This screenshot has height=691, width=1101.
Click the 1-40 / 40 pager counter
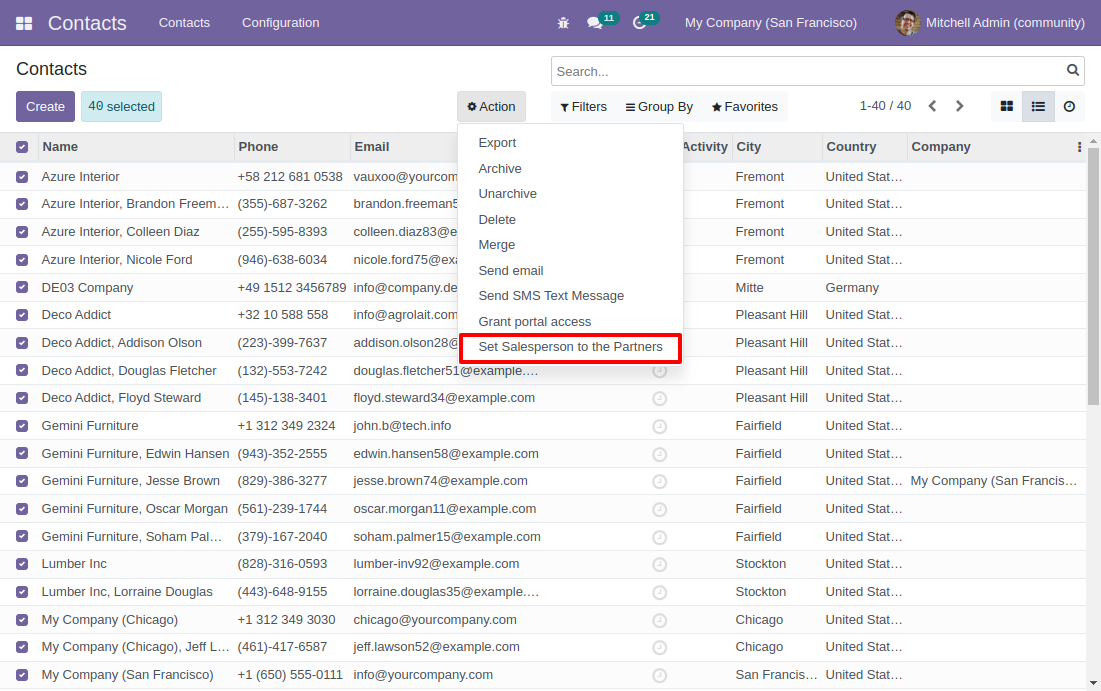point(885,106)
